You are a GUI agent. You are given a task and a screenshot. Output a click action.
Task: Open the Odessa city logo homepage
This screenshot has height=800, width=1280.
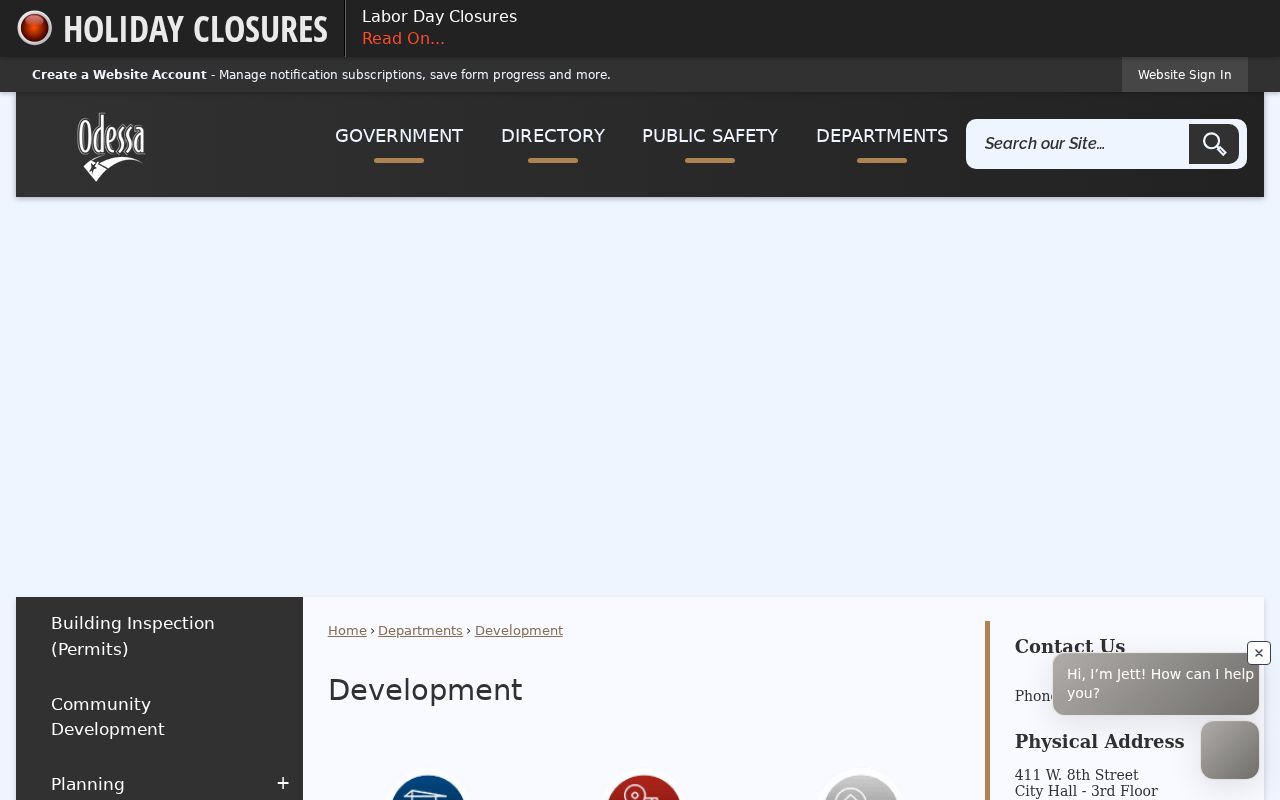point(111,146)
